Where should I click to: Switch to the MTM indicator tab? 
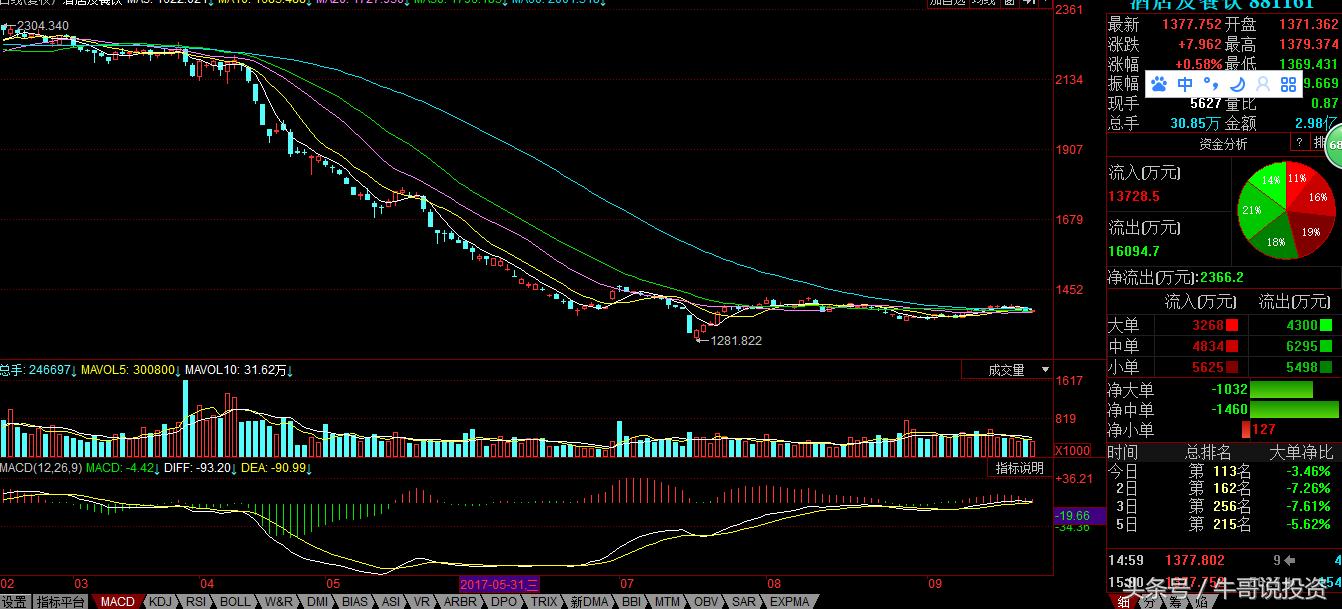(x=668, y=601)
